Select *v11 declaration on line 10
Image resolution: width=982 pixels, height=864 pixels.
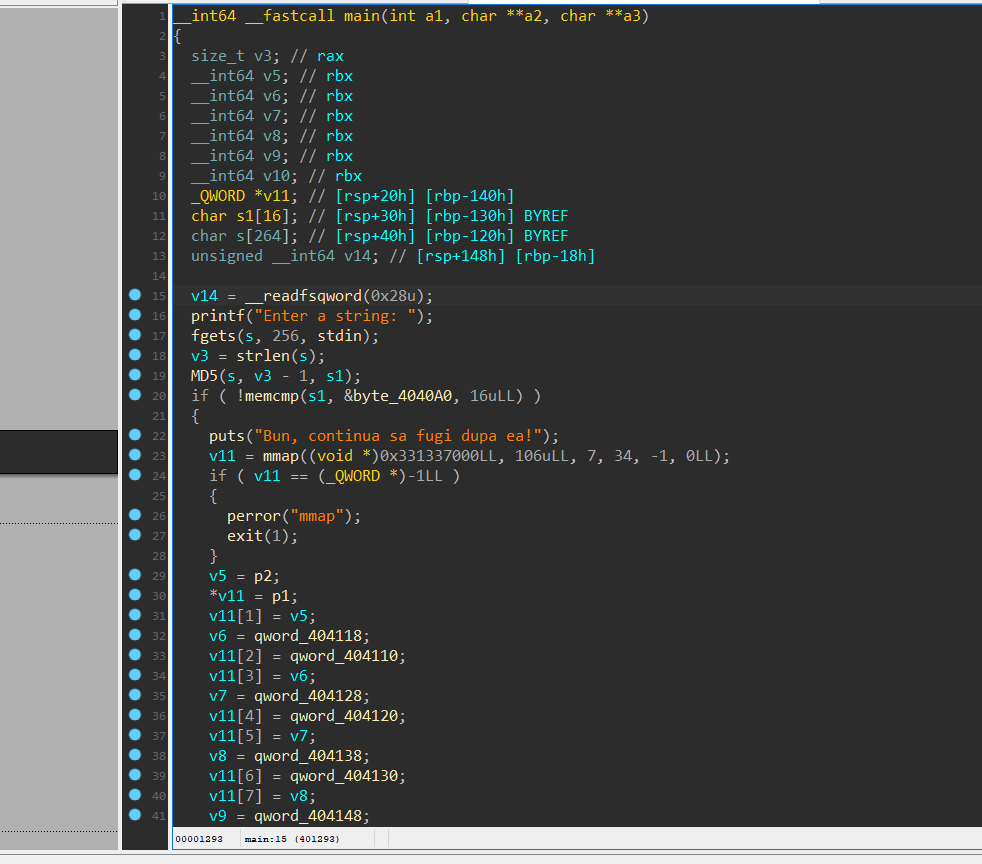point(272,196)
